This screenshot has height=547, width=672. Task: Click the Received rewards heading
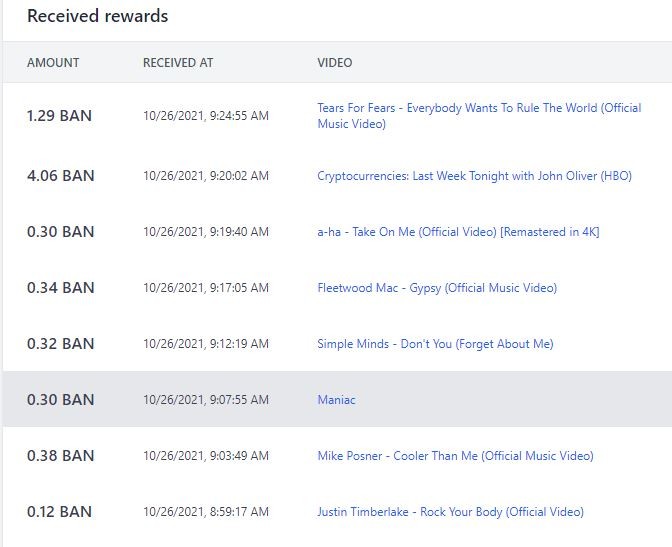[98, 16]
